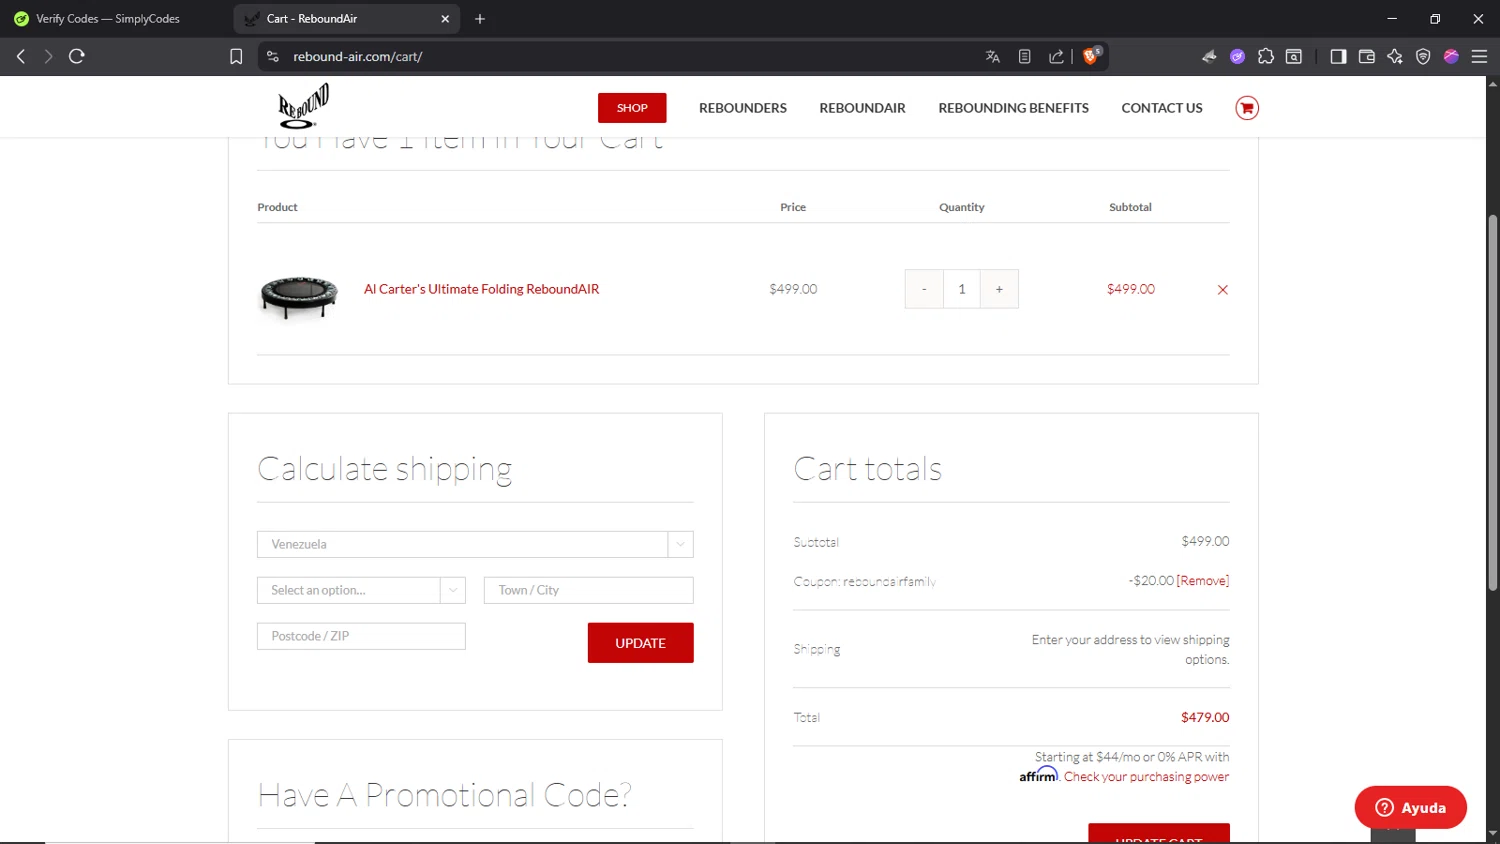Open the red cart icon in header

[1247, 108]
